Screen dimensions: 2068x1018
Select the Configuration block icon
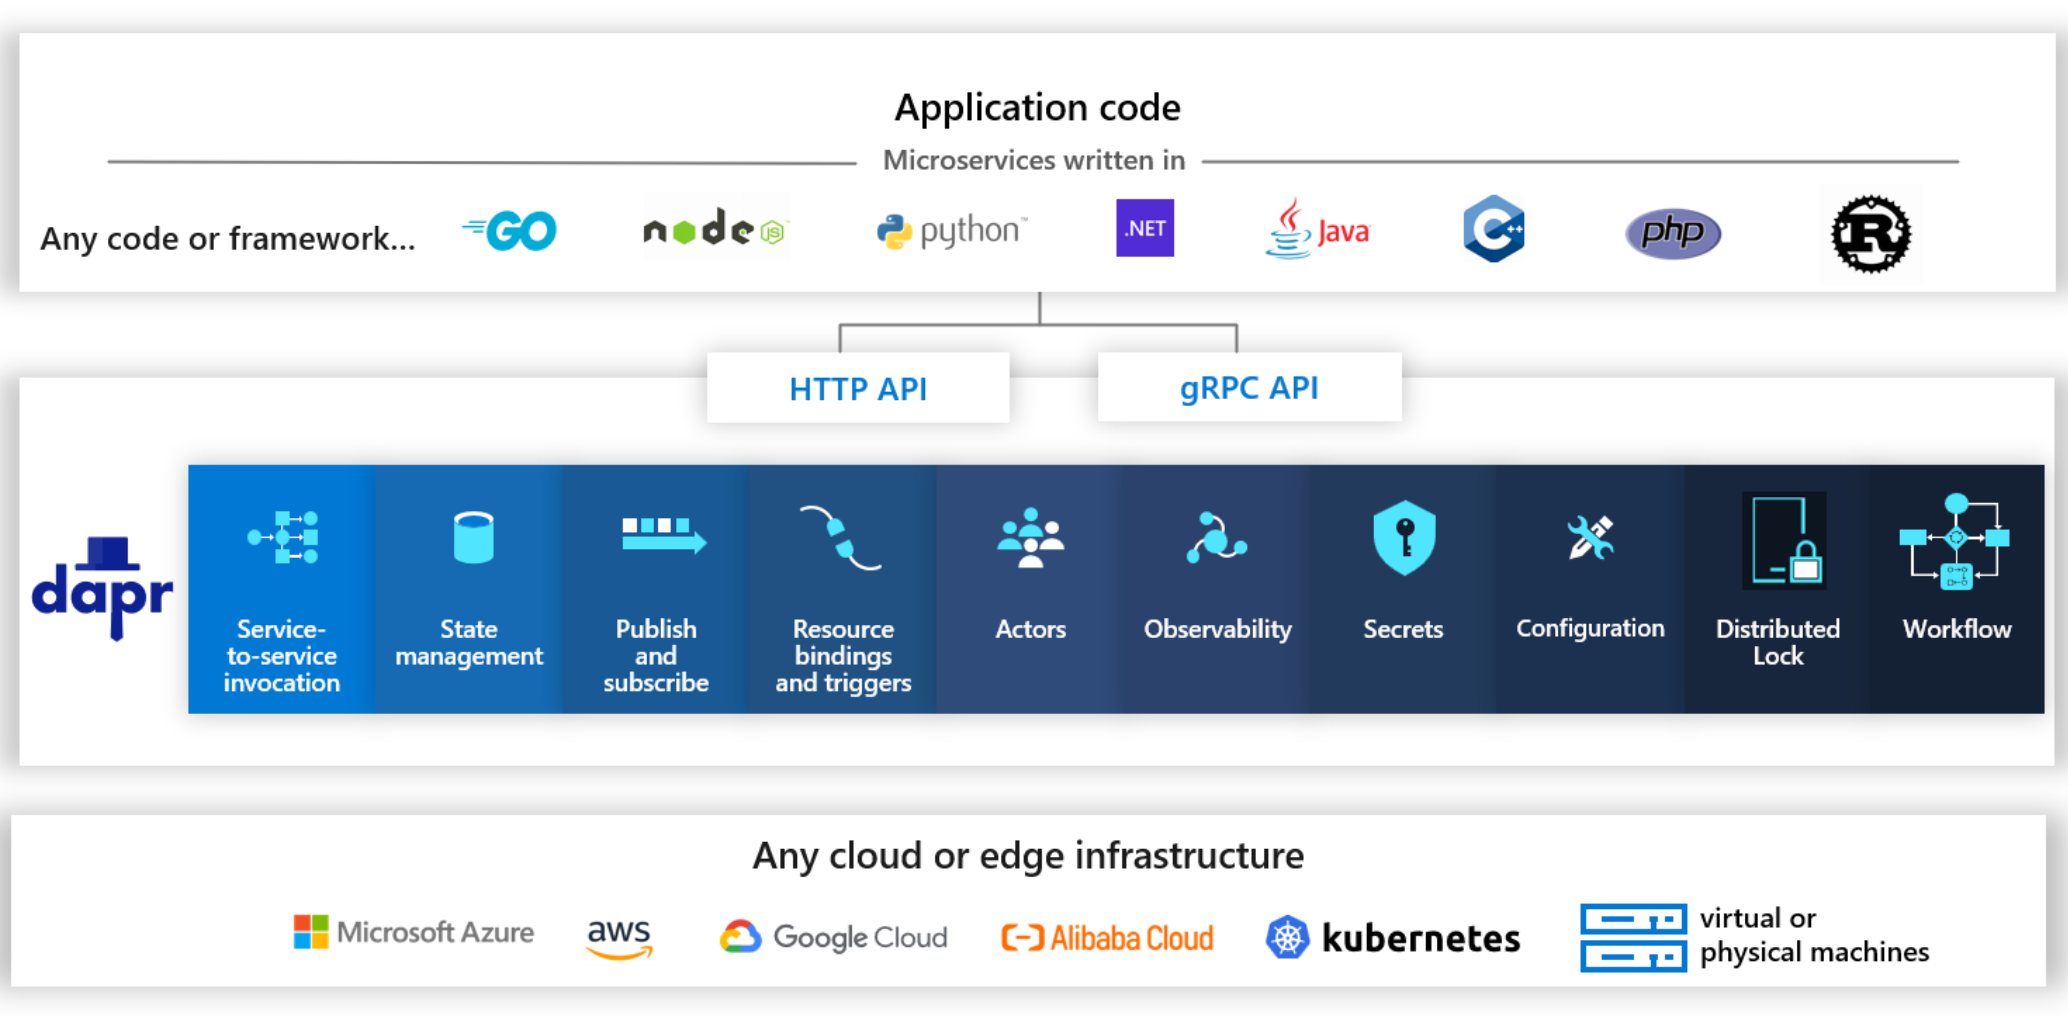[x=1590, y=580]
